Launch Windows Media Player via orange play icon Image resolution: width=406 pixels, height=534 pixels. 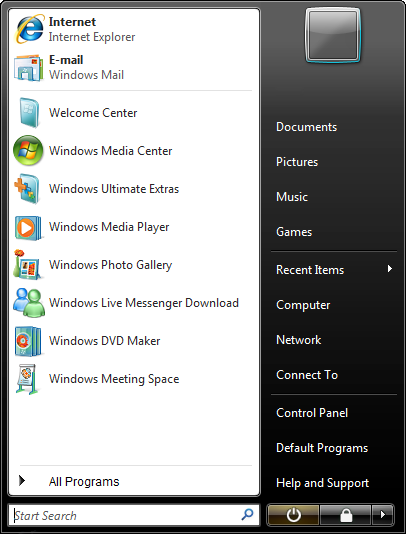28,227
